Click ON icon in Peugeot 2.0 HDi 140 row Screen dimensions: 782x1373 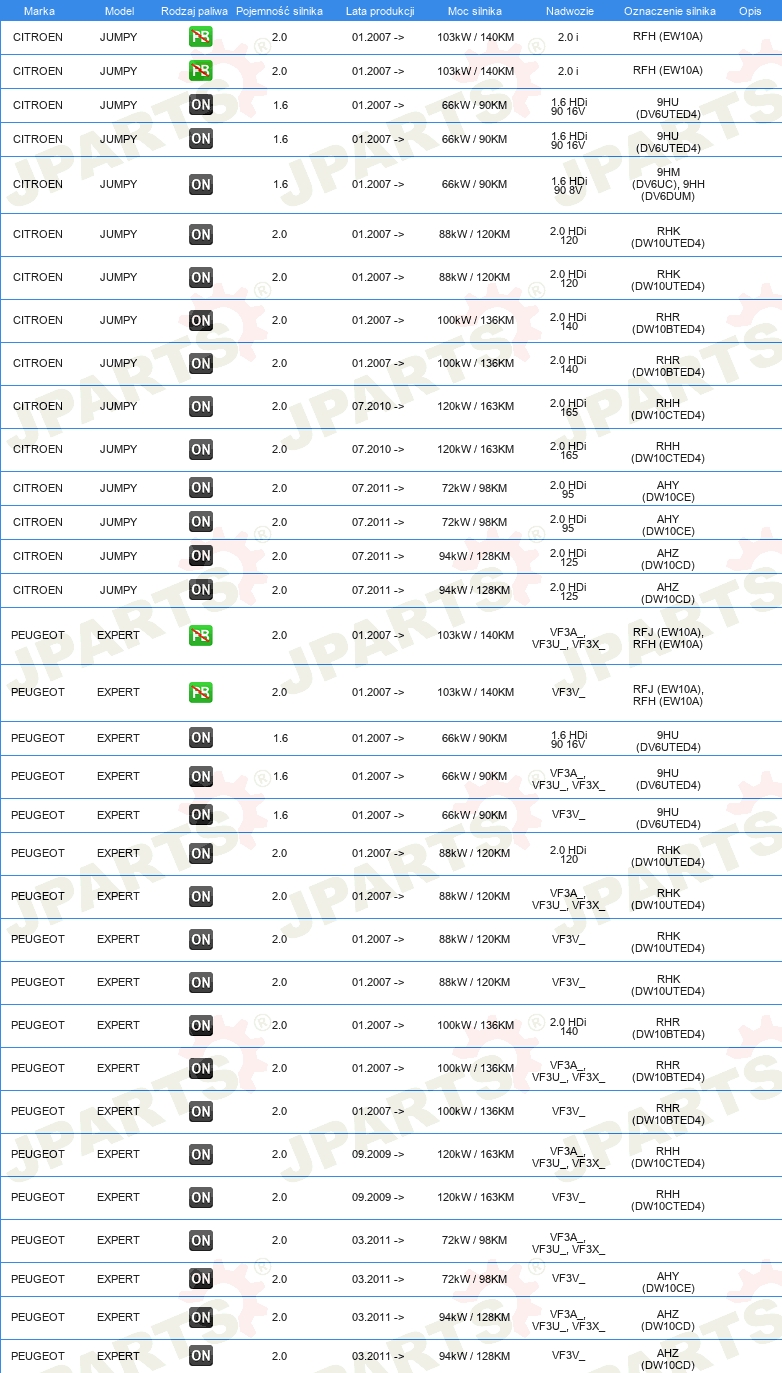point(201,1025)
